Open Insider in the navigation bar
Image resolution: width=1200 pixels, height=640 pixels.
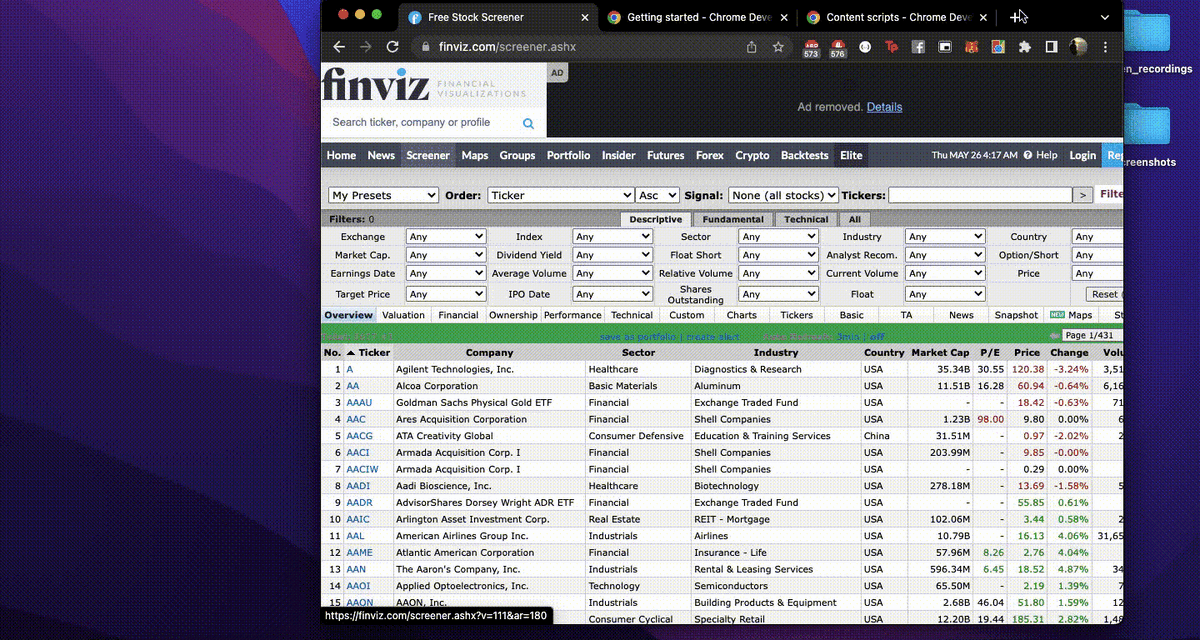pos(619,155)
